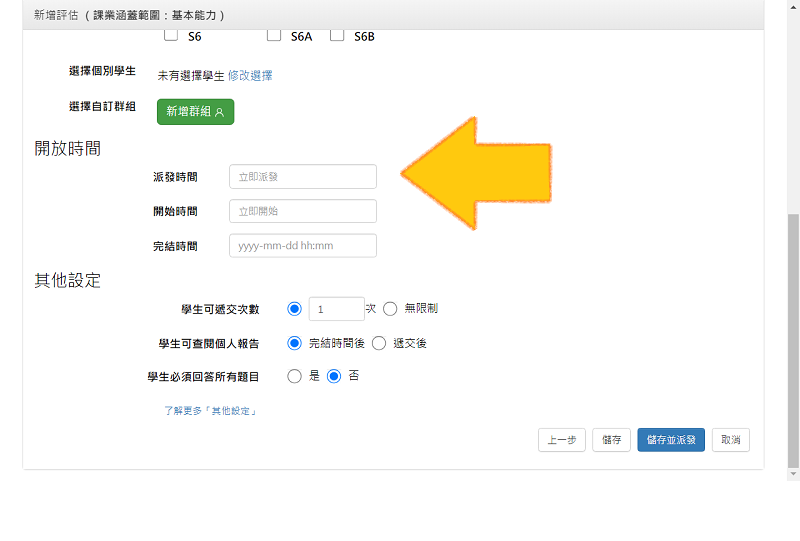The width and height of the screenshot is (800, 541).
Task: Tick the S6A class checkbox
Action: coord(274,36)
